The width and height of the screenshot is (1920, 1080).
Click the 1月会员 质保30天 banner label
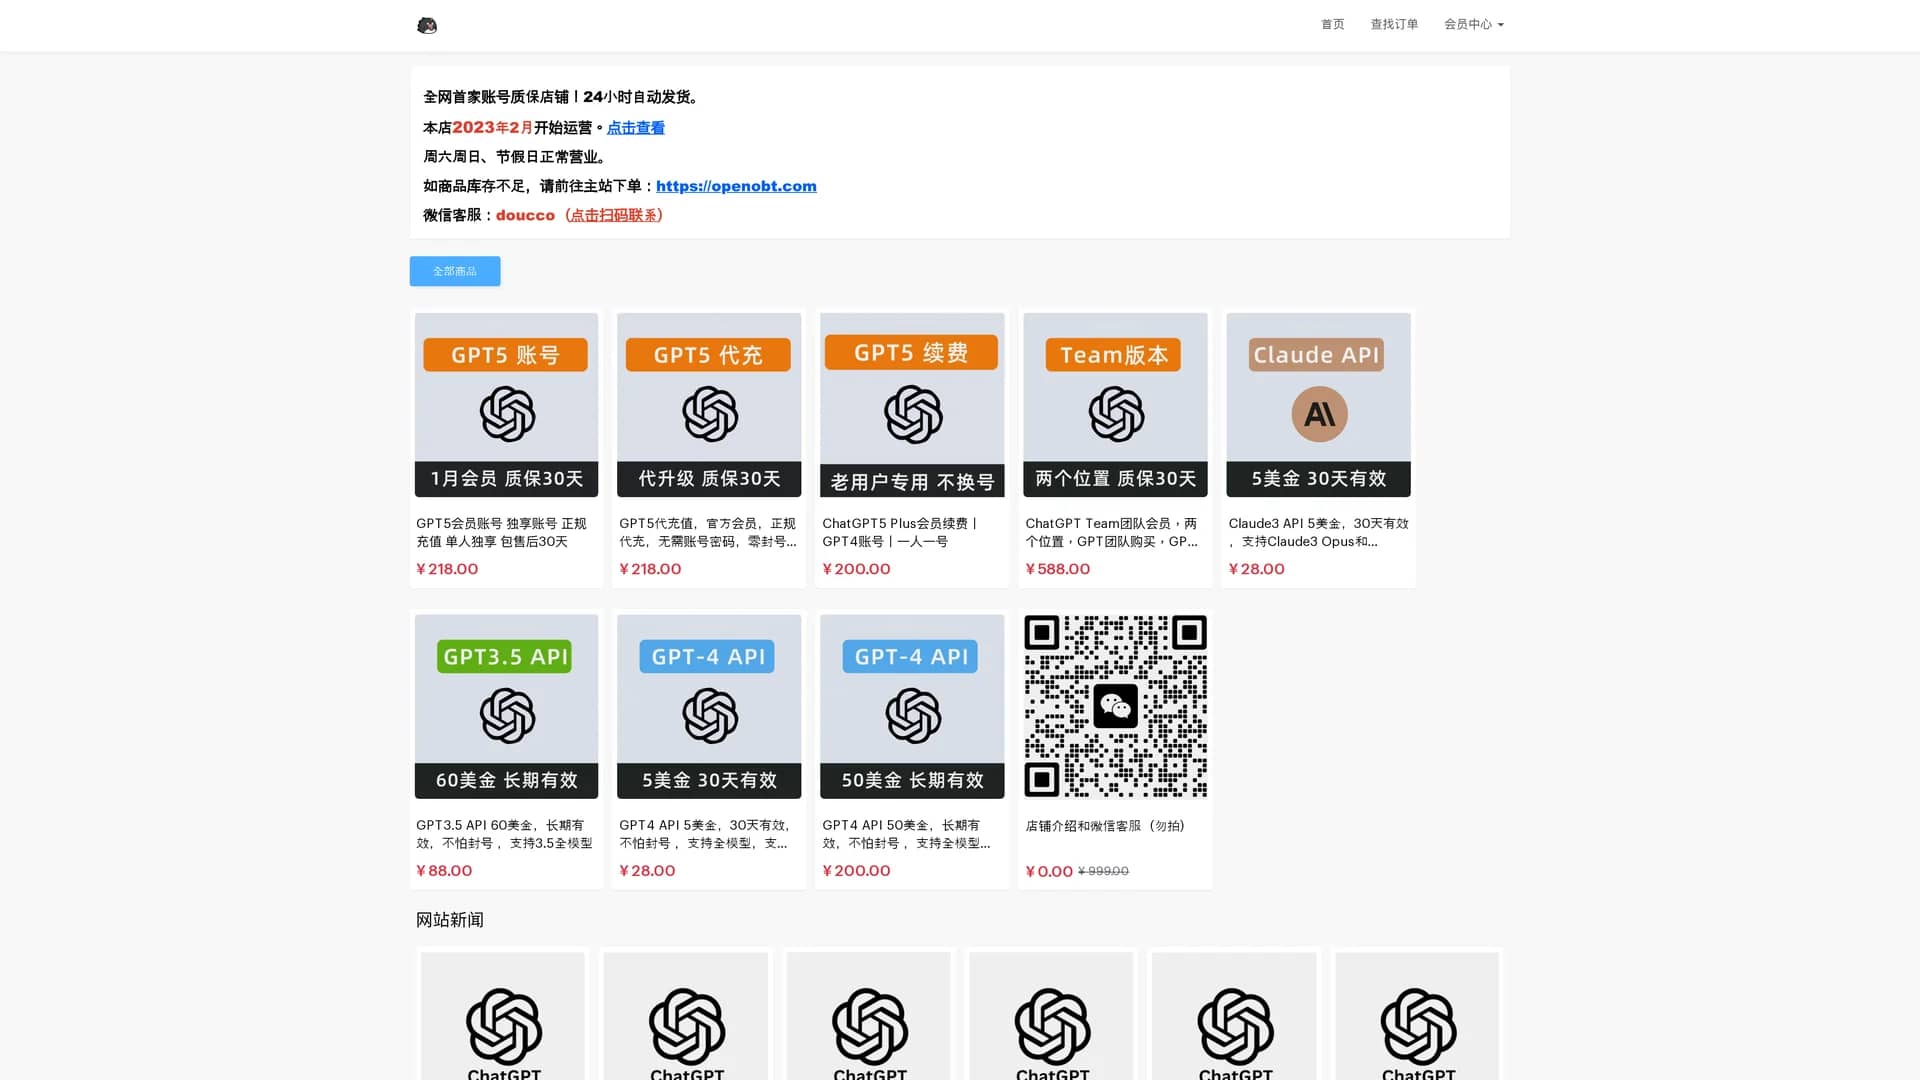tap(506, 479)
